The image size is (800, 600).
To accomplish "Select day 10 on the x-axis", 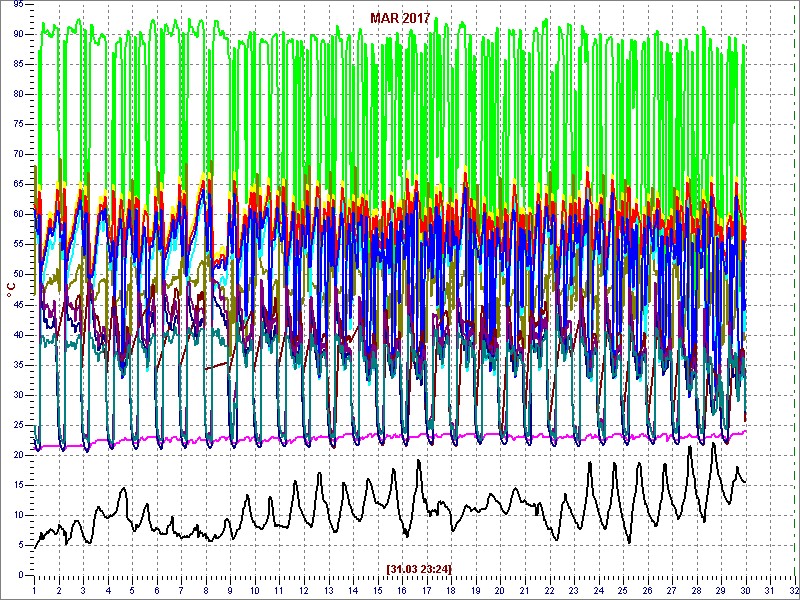I will [255, 590].
